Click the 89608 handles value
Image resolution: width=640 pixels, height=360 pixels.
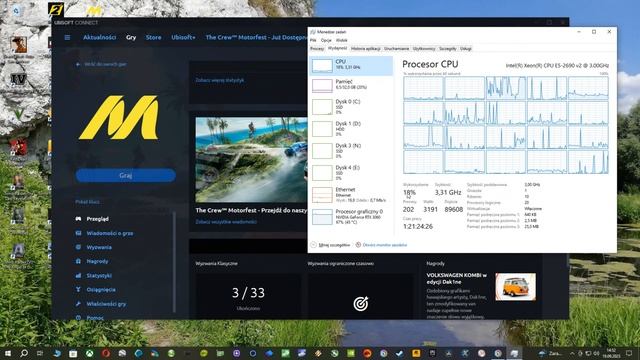click(x=453, y=209)
